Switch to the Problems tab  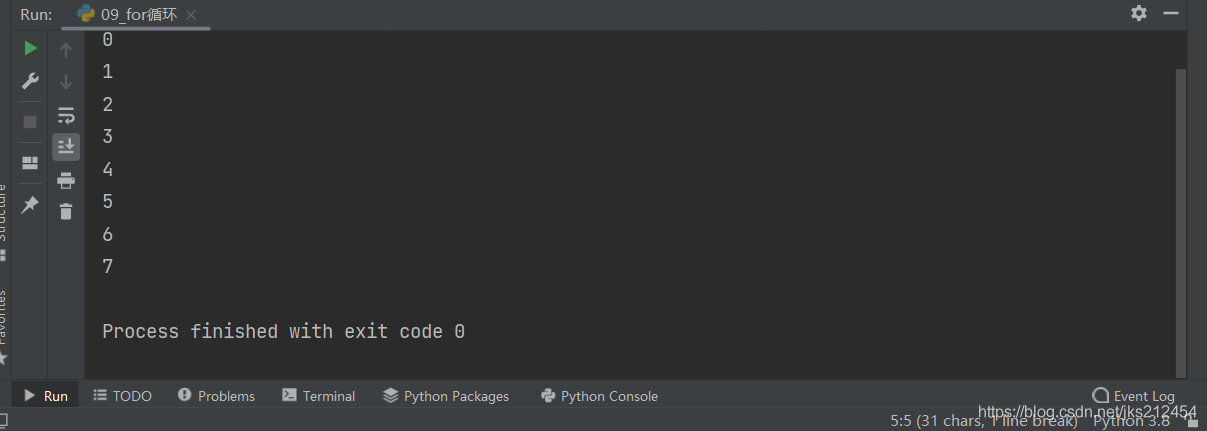coord(216,396)
